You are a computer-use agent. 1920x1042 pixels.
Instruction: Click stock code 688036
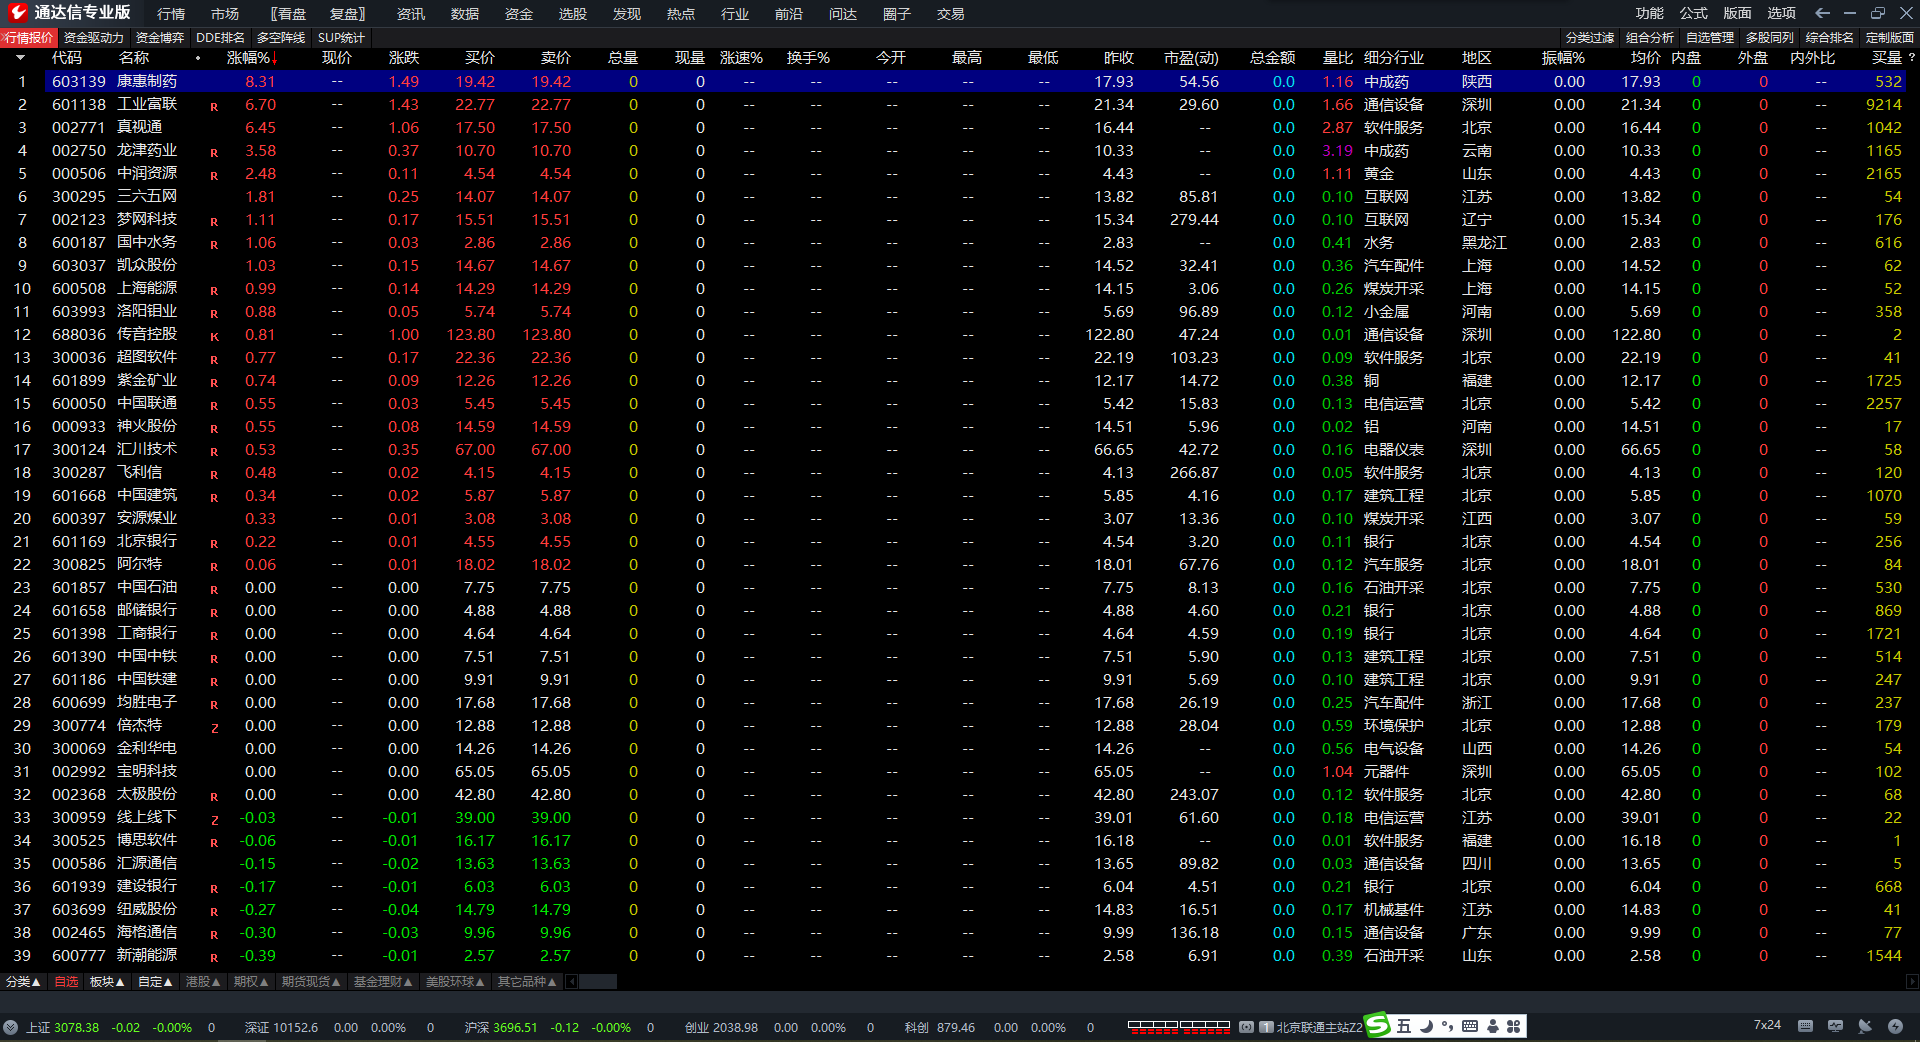[79, 335]
